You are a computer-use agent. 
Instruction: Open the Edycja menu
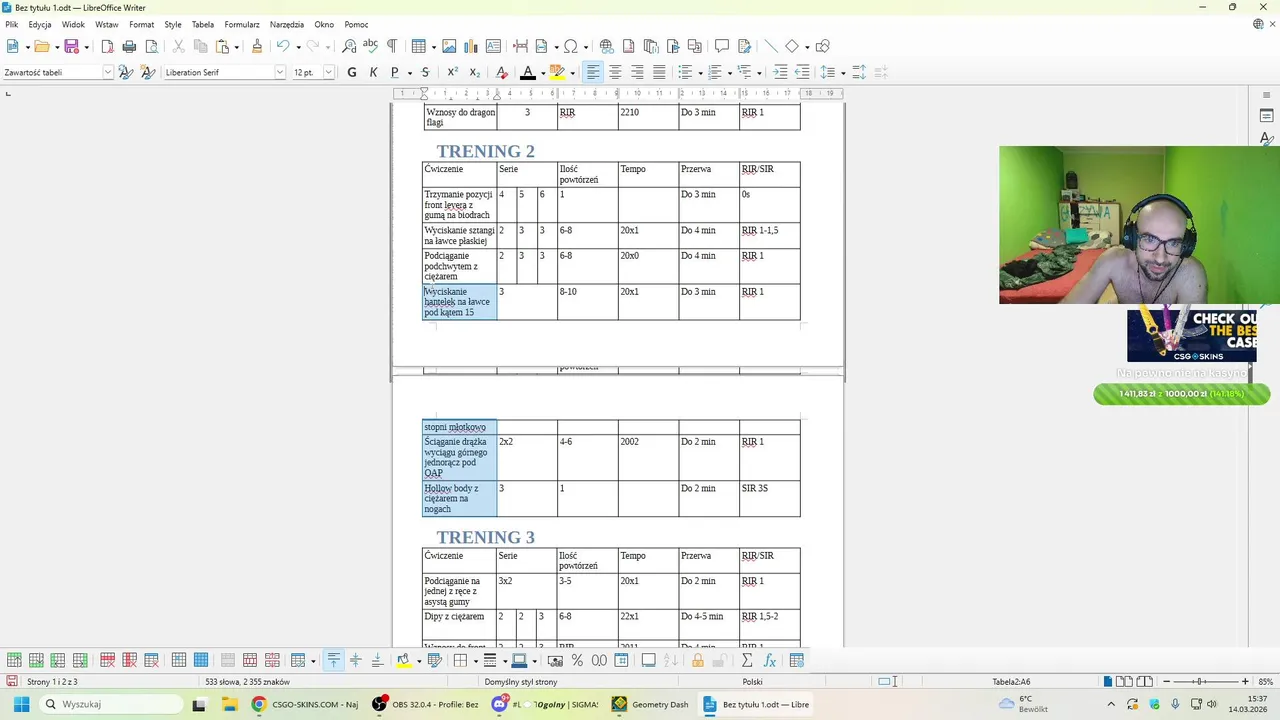(x=40, y=24)
